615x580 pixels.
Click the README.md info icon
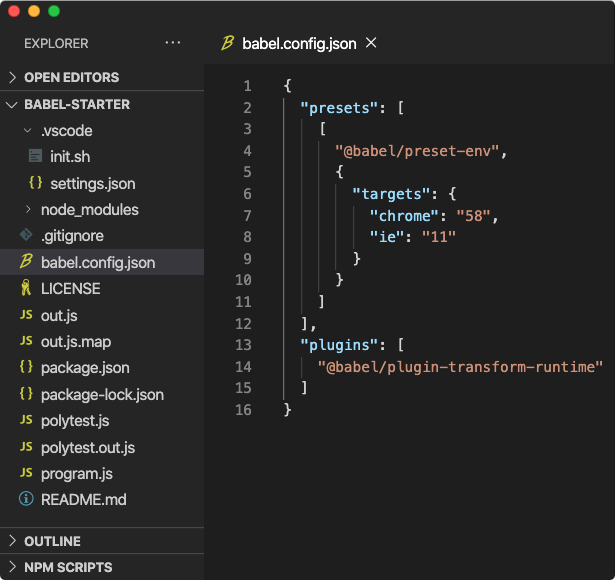tap(26, 499)
